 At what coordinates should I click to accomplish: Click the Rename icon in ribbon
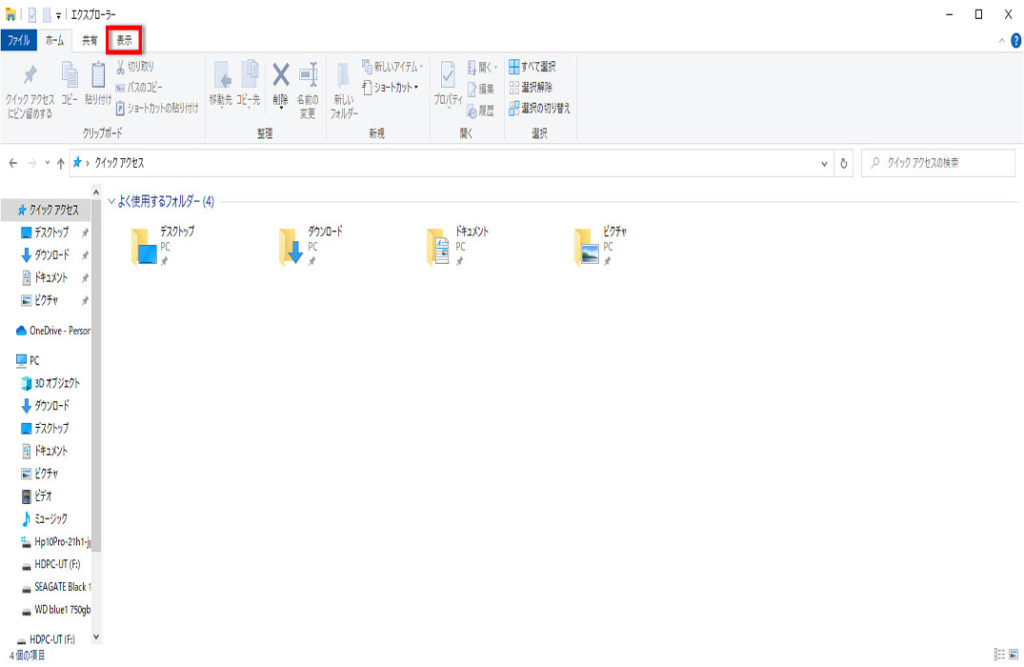coord(307,75)
